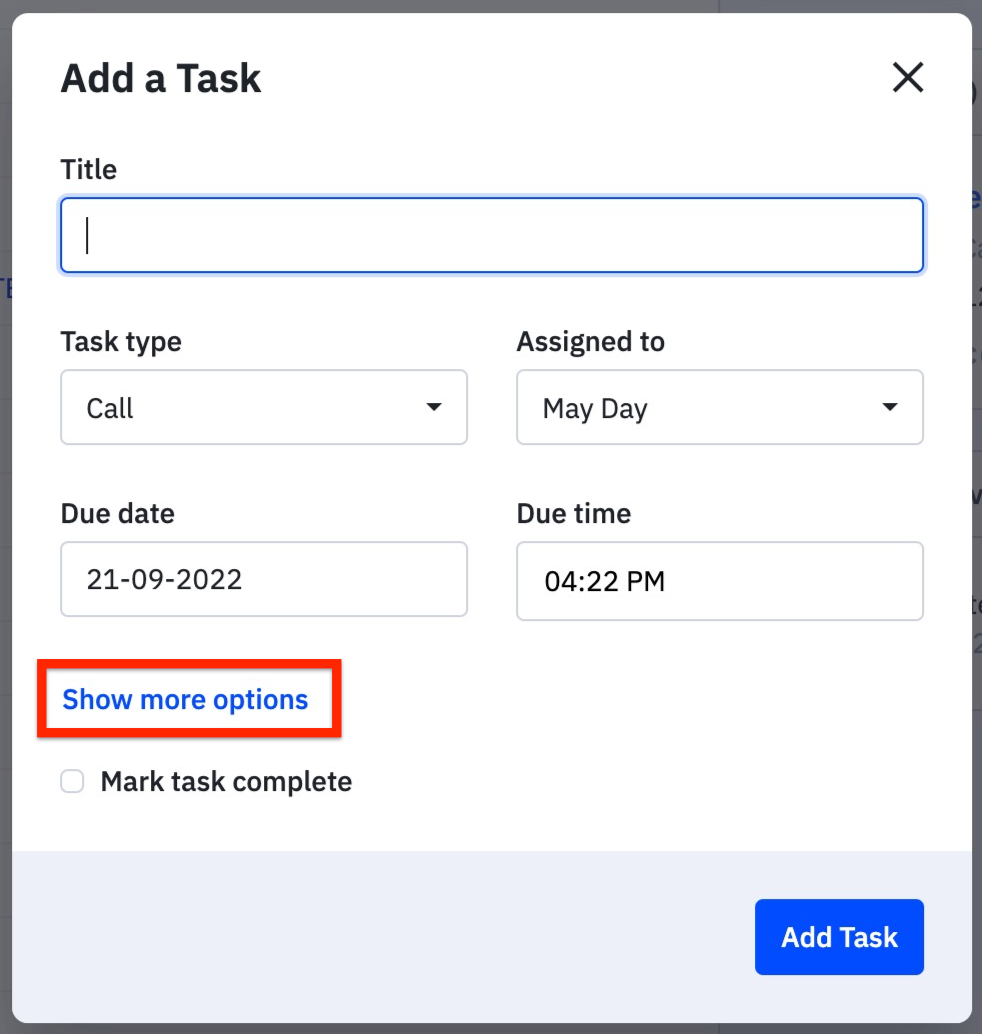Image resolution: width=982 pixels, height=1034 pixels.
Task: Select the Task type chevron arrow
Action: click(x=434, y=407)
